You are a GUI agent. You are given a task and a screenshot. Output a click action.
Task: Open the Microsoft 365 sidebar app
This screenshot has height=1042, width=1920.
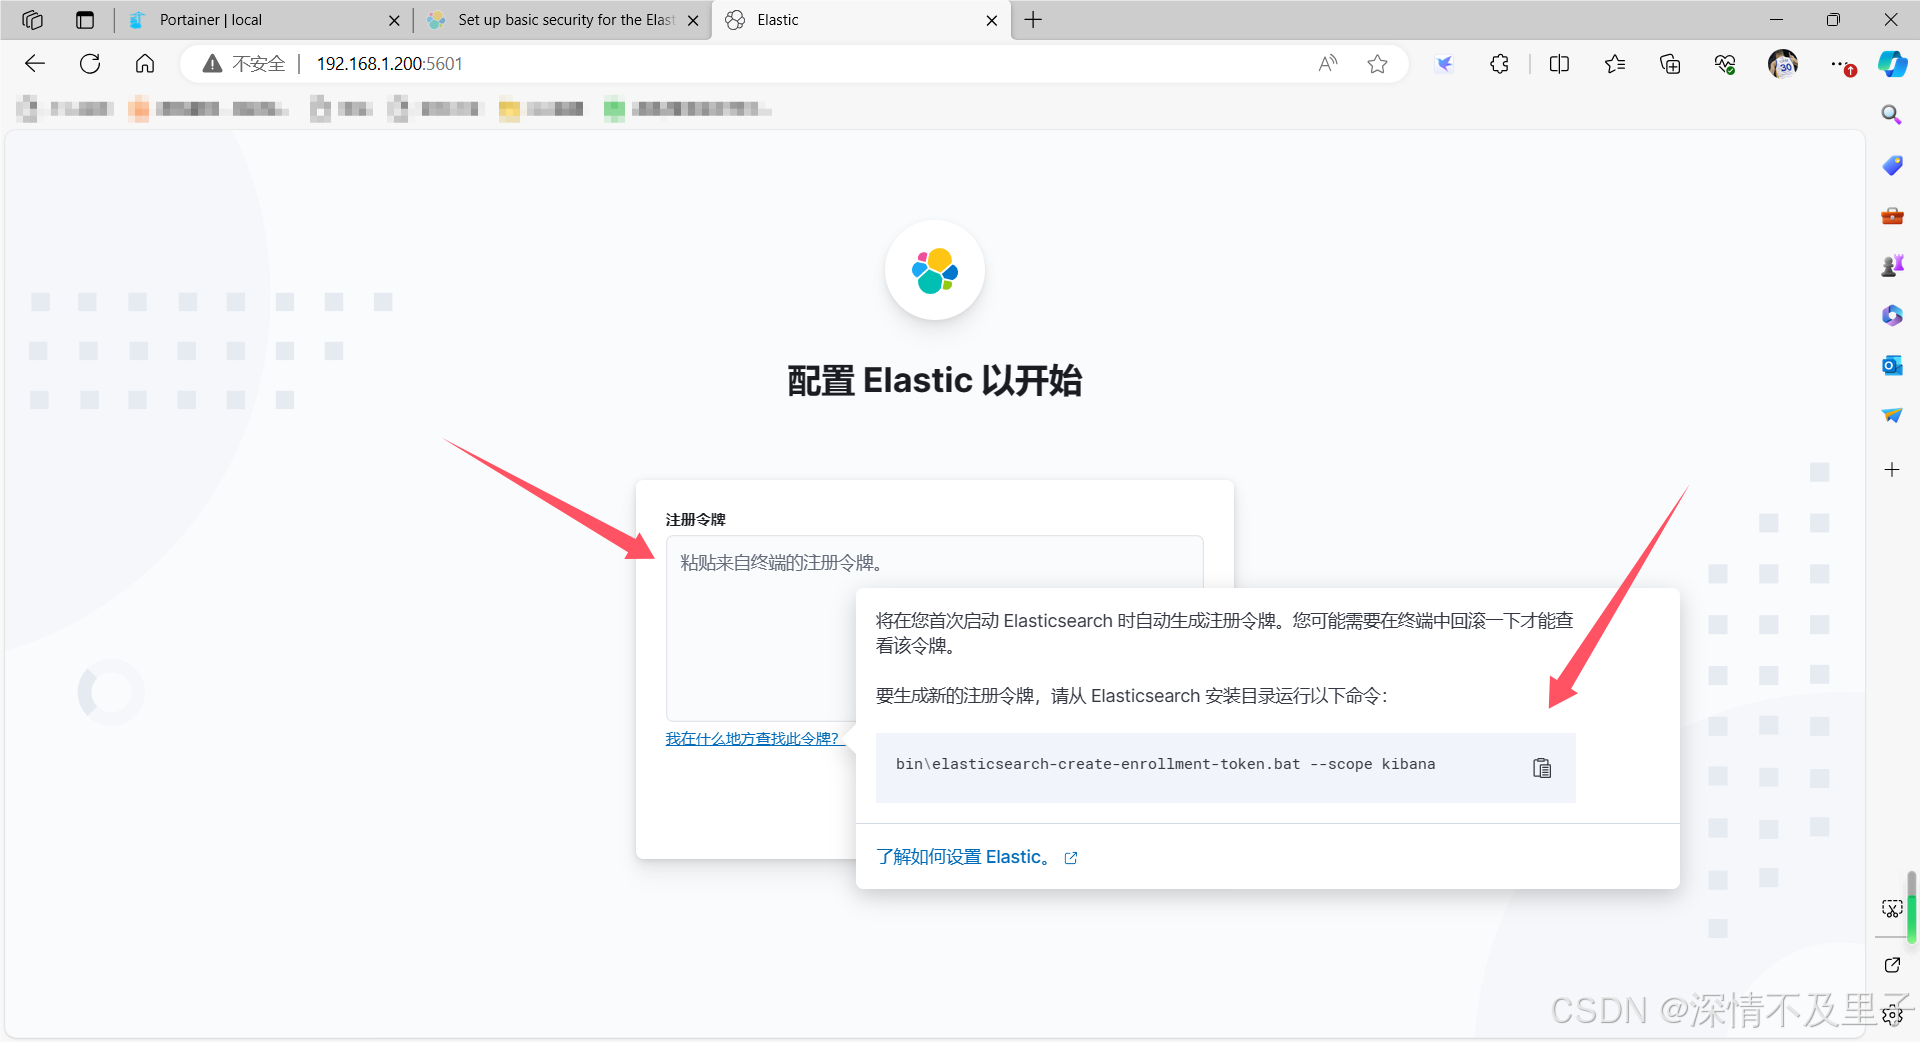1891,315
